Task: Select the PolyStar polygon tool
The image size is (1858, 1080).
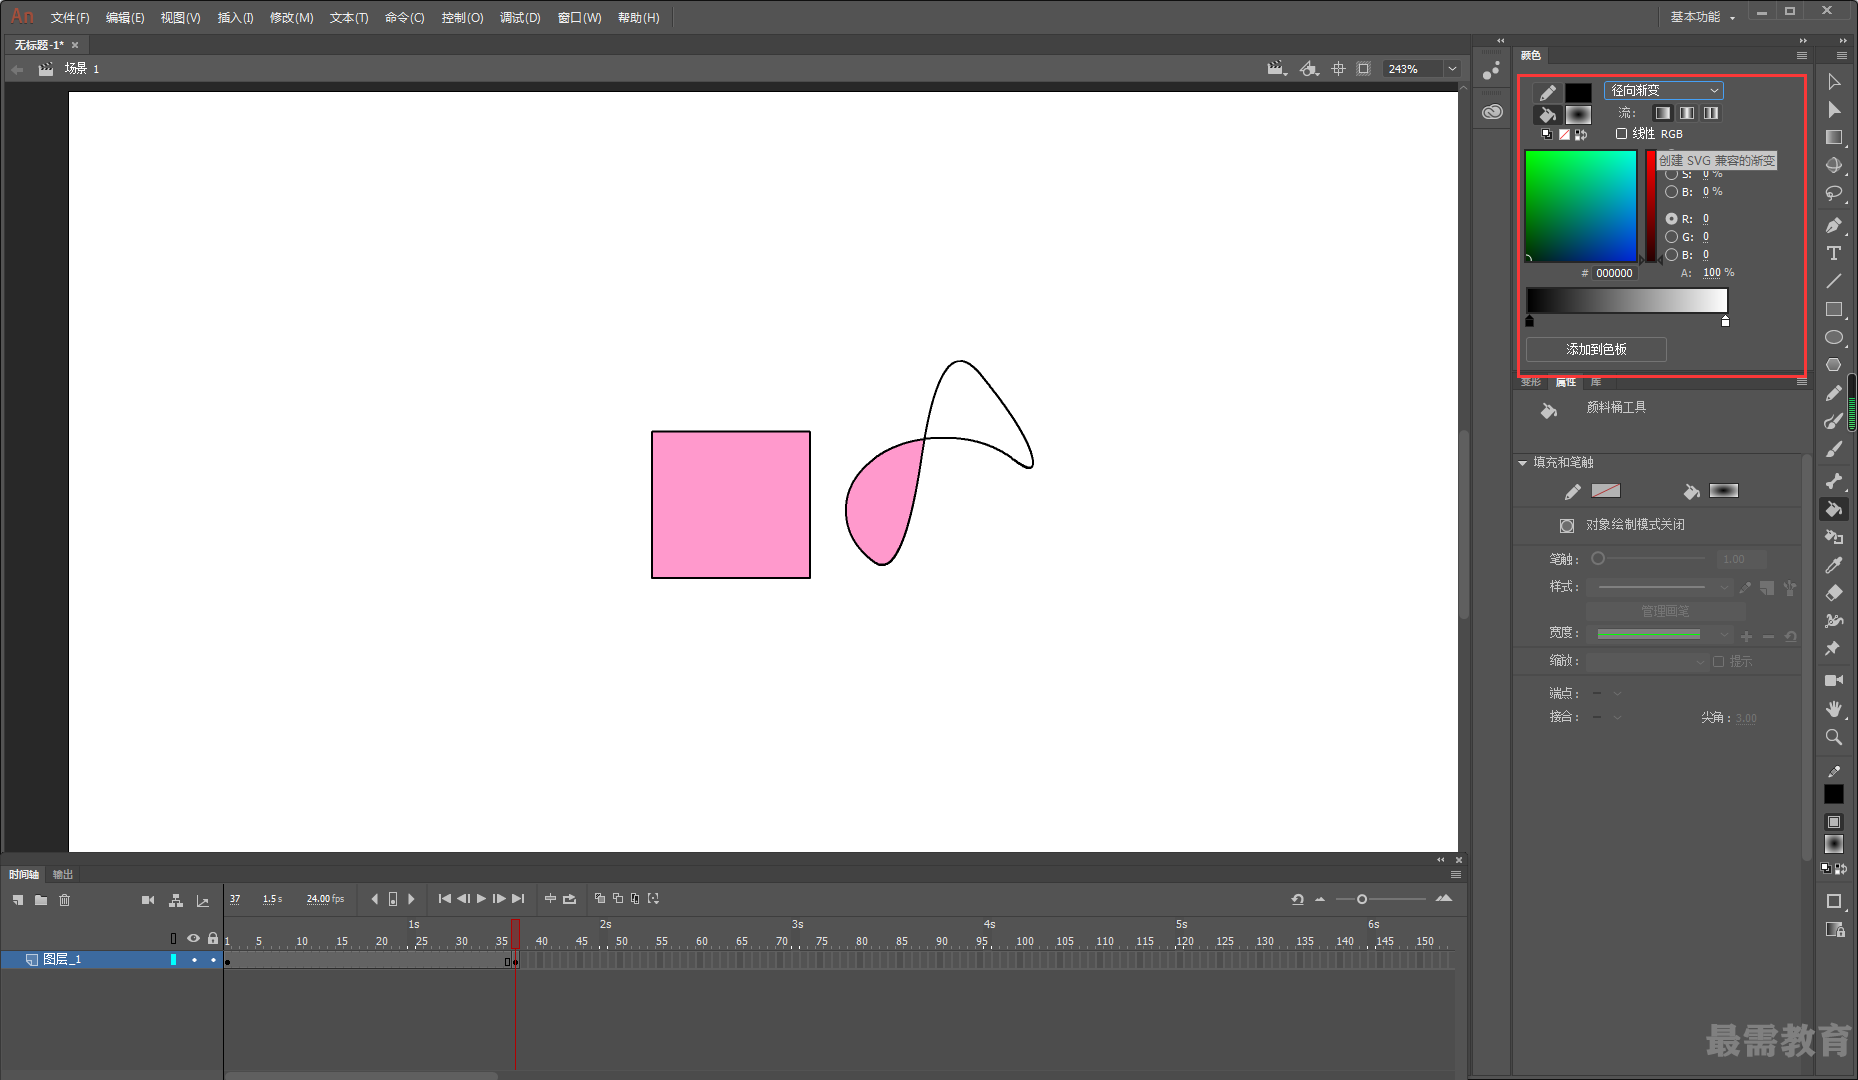Action: click(x=1834, y=365)
